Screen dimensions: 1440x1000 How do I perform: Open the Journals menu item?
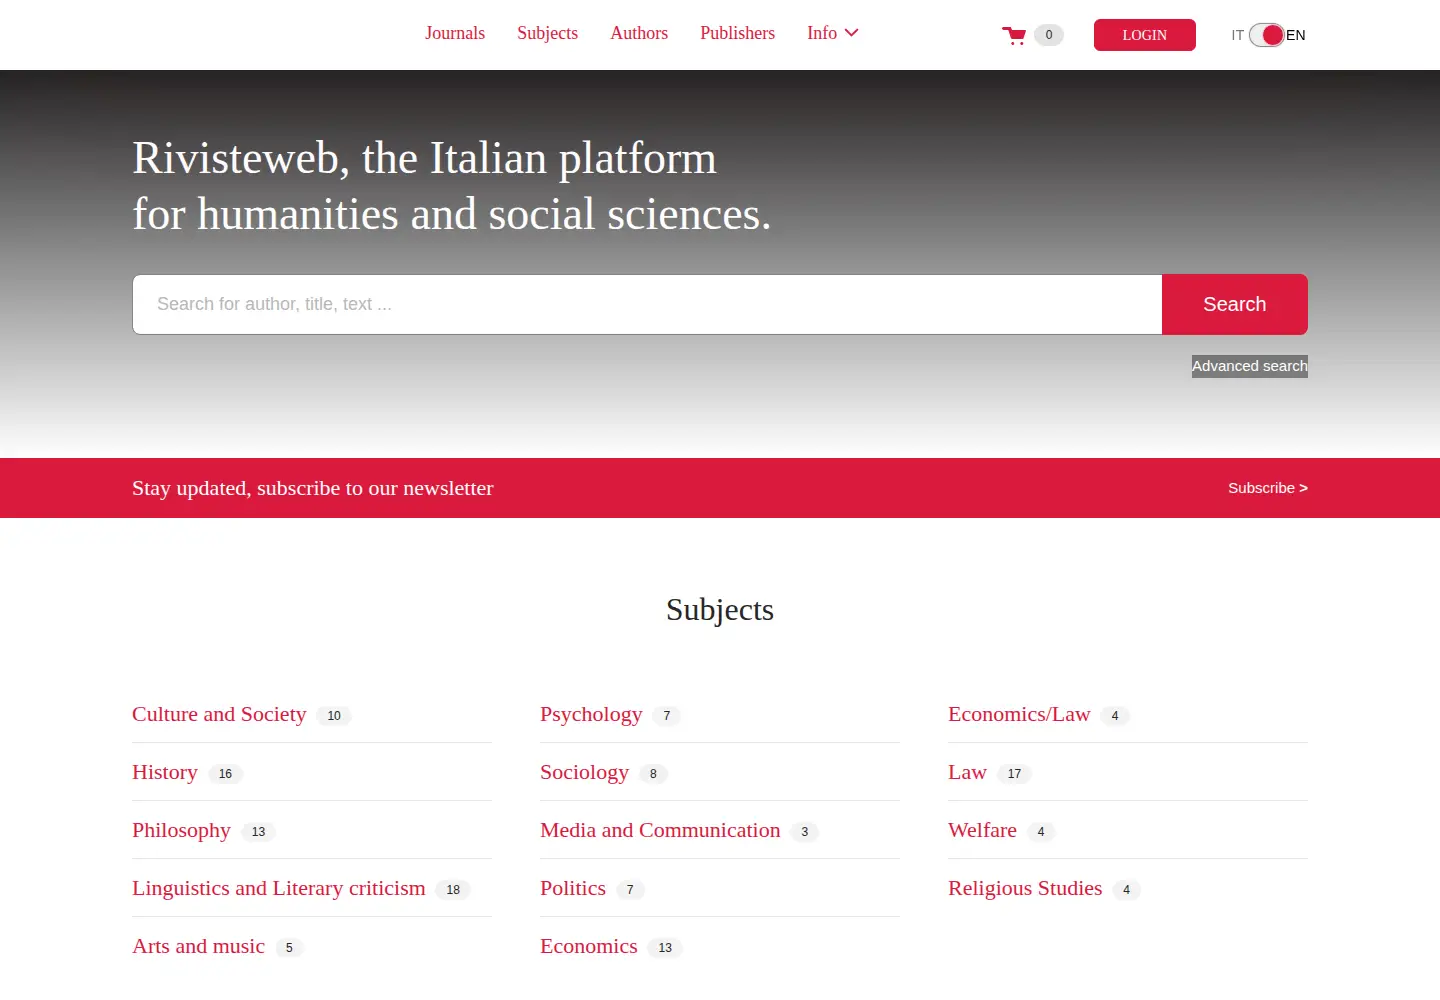pyautogui.click(x=455, y=33)
